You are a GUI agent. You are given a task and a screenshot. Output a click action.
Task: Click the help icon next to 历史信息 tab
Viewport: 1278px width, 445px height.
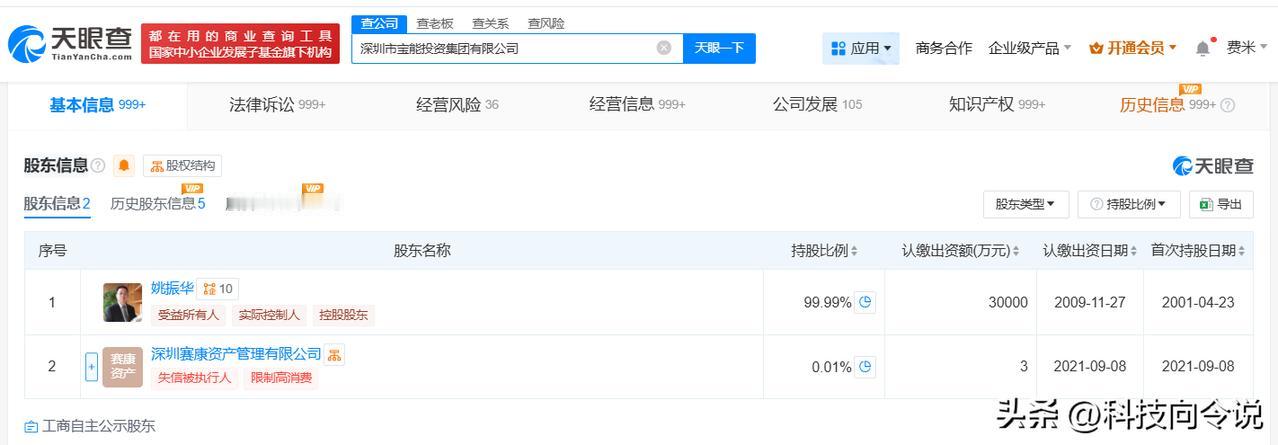point(1228,105)
